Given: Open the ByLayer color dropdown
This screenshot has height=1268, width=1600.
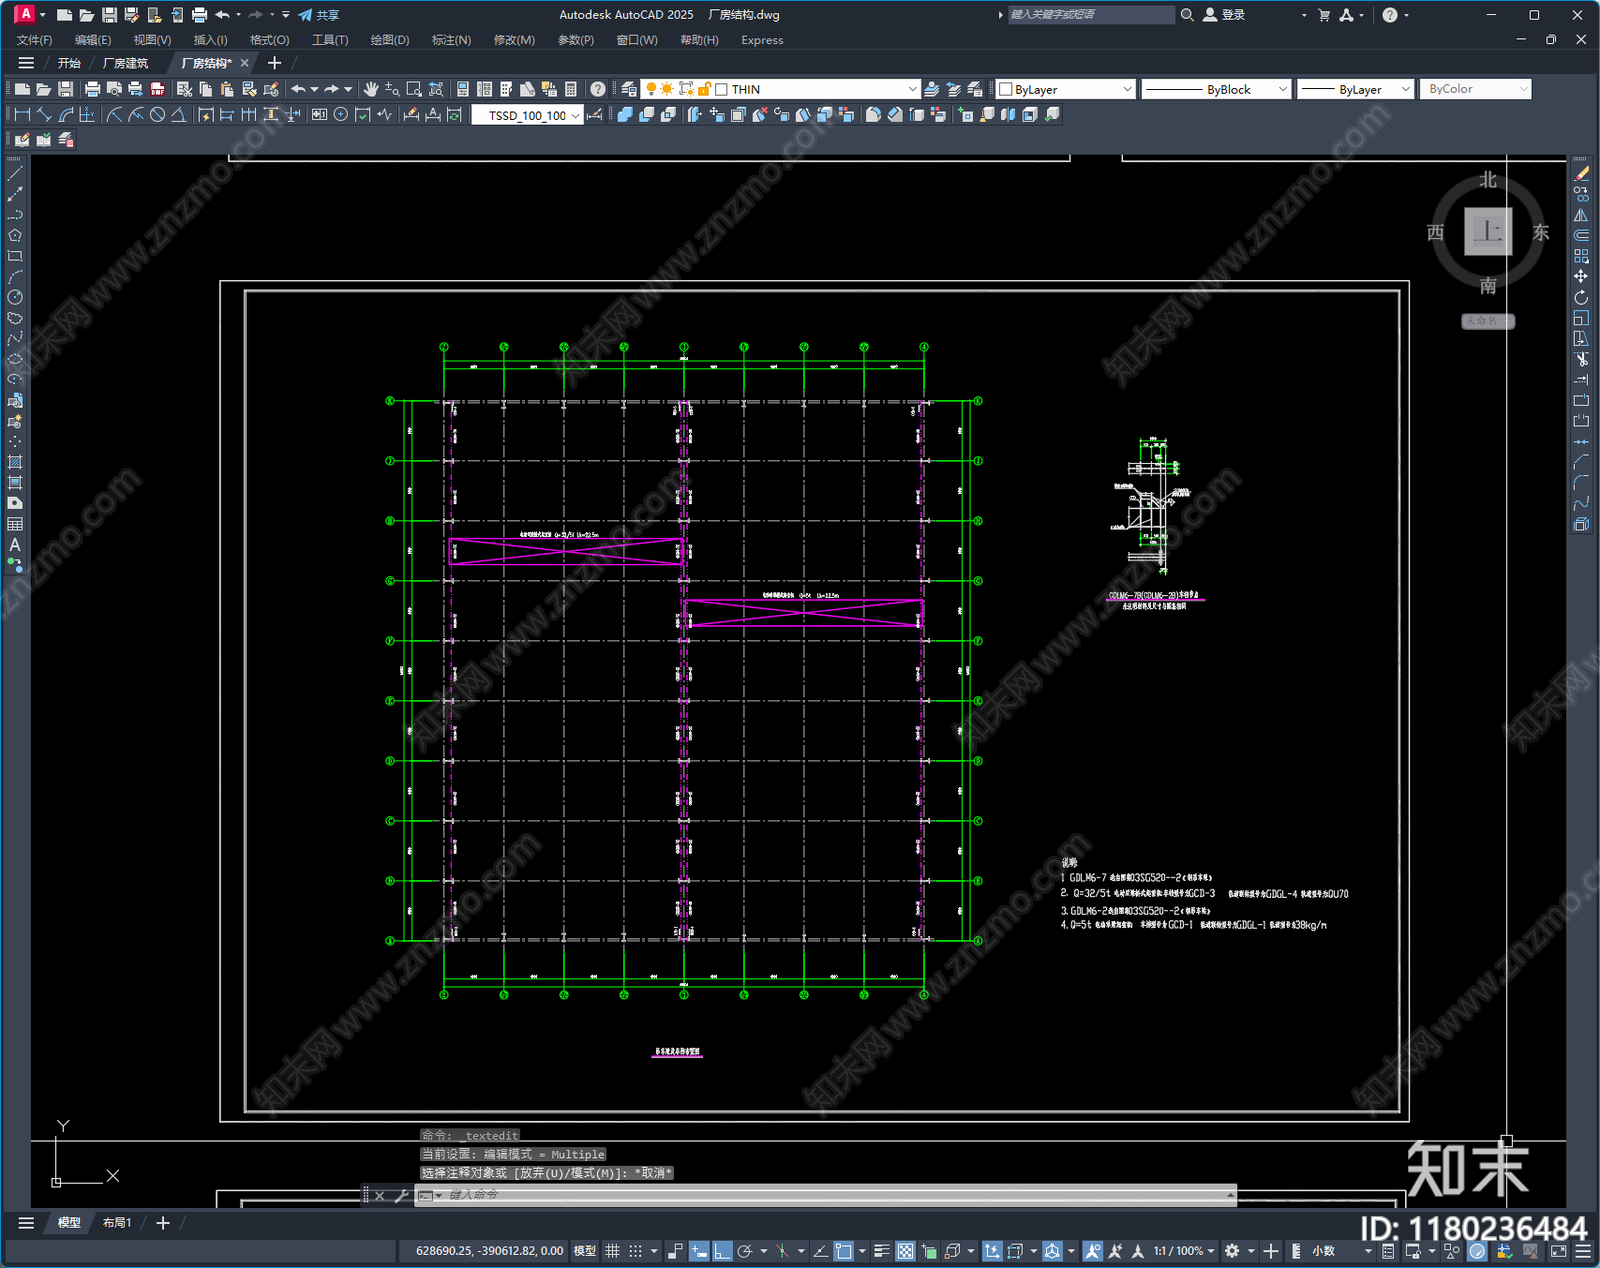Looking at the screenshot, I should coord(1127,89).
